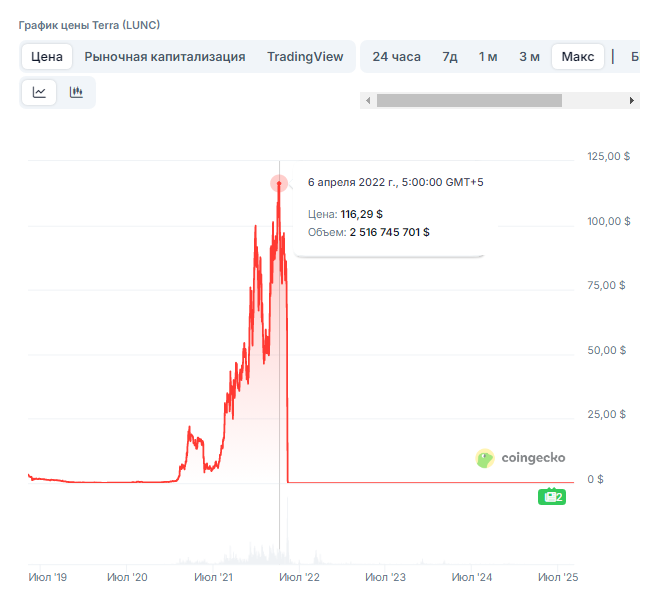Open the green news events badge
Viewport: 655px width, 599px height.
click(552, 496)
